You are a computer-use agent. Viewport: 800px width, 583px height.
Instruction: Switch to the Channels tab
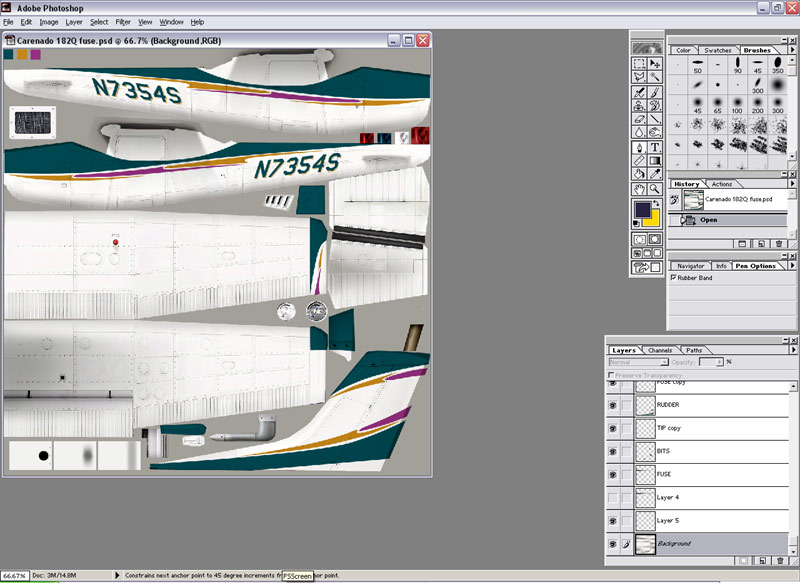pos(660,351)
